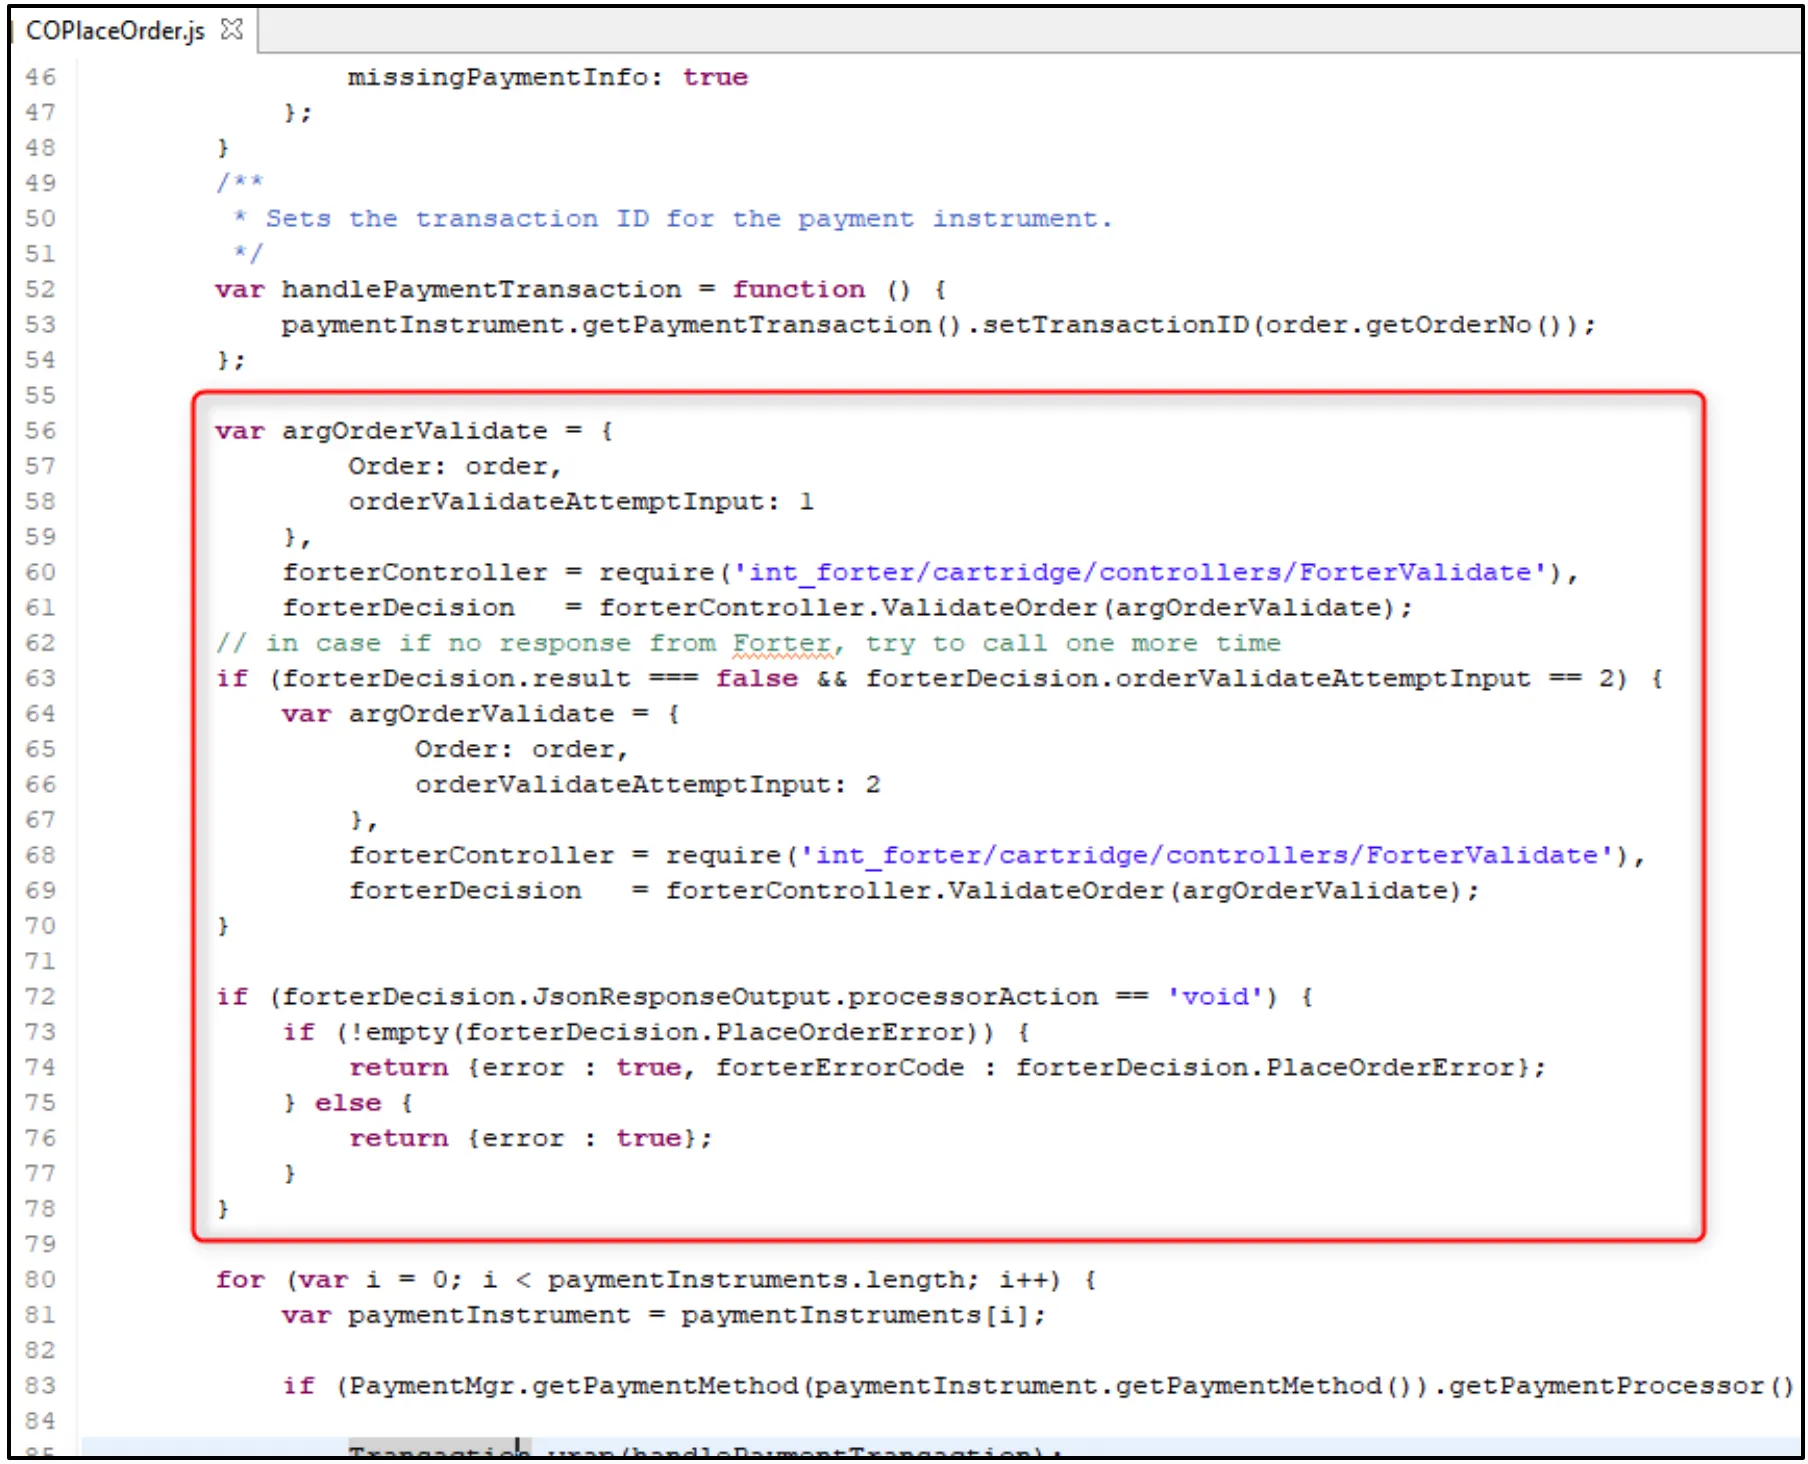Click '} else {' on line 75
Viewport: 1808px width, 1464px height.
[x=348, y=1103]
